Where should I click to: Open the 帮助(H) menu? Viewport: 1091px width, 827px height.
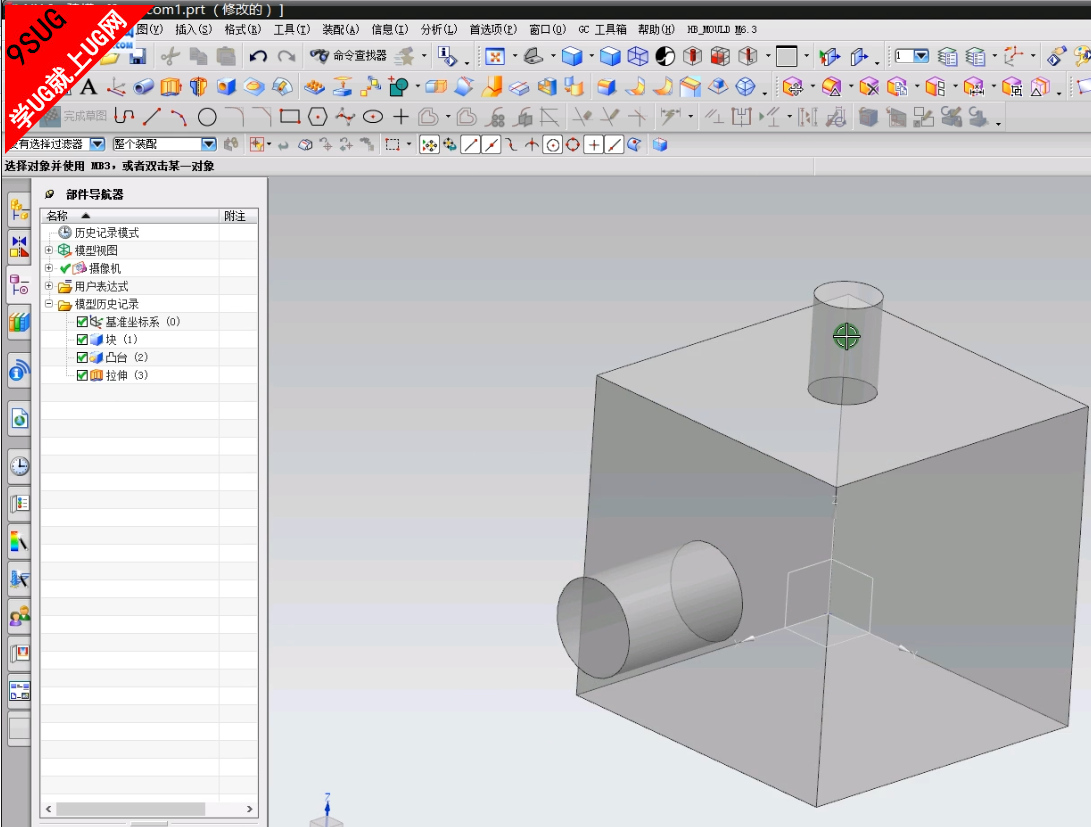pos(656,29)
